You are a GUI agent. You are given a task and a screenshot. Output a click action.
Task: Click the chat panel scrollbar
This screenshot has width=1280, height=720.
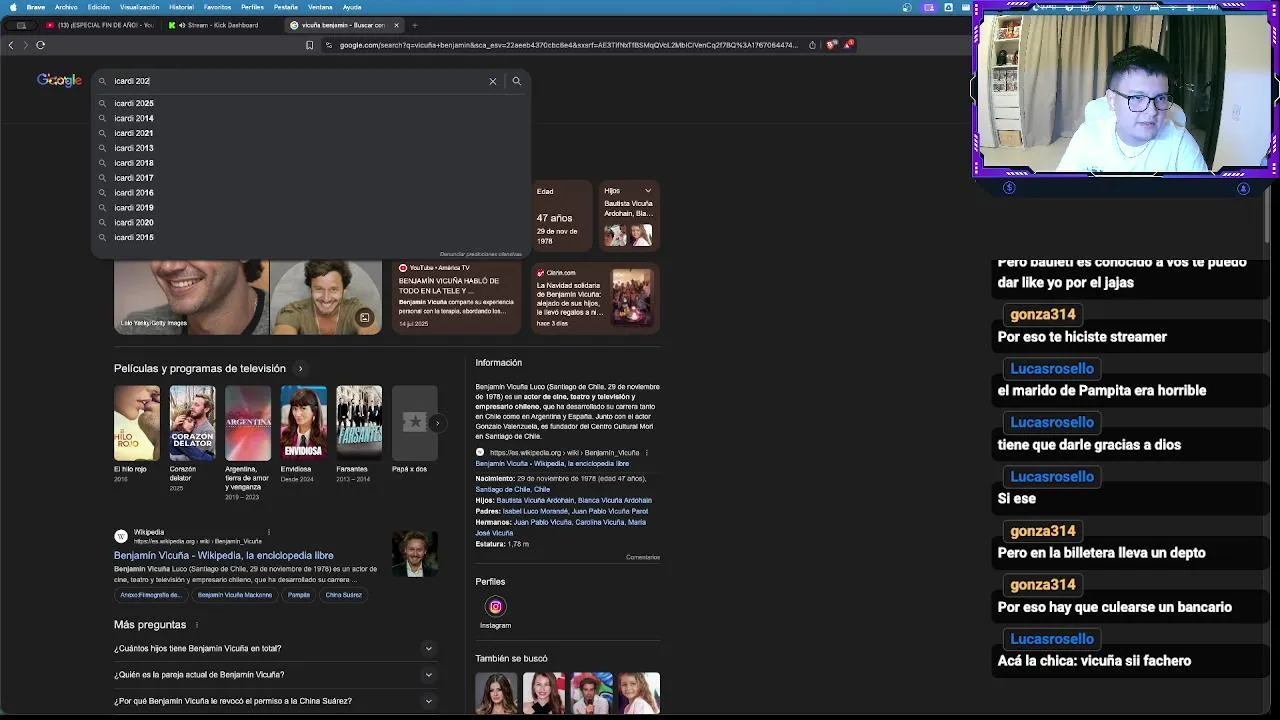coord(1266,216)
